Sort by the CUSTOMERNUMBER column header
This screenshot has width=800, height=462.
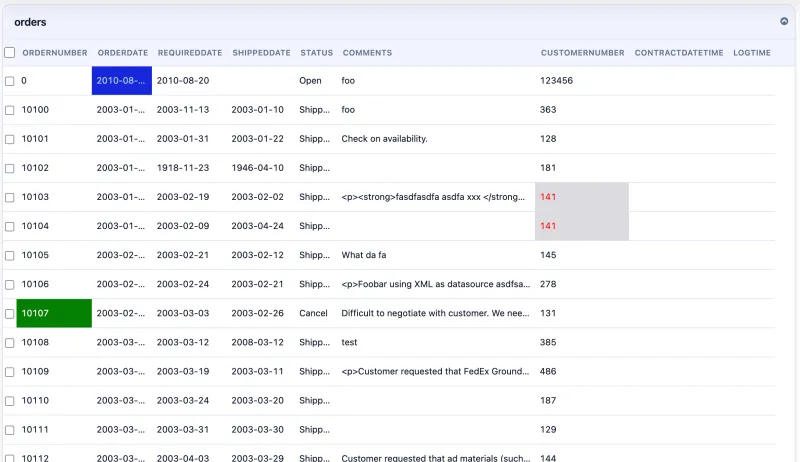(x=583, y=53)
